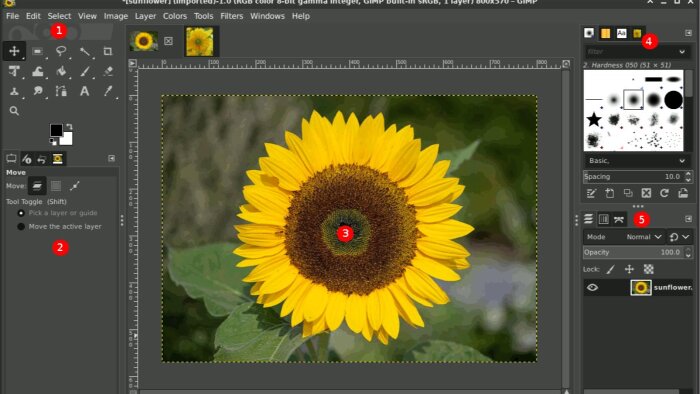Select the Crop tool
Viewport: 700px width, 394px height.
[x=108, y=51]
